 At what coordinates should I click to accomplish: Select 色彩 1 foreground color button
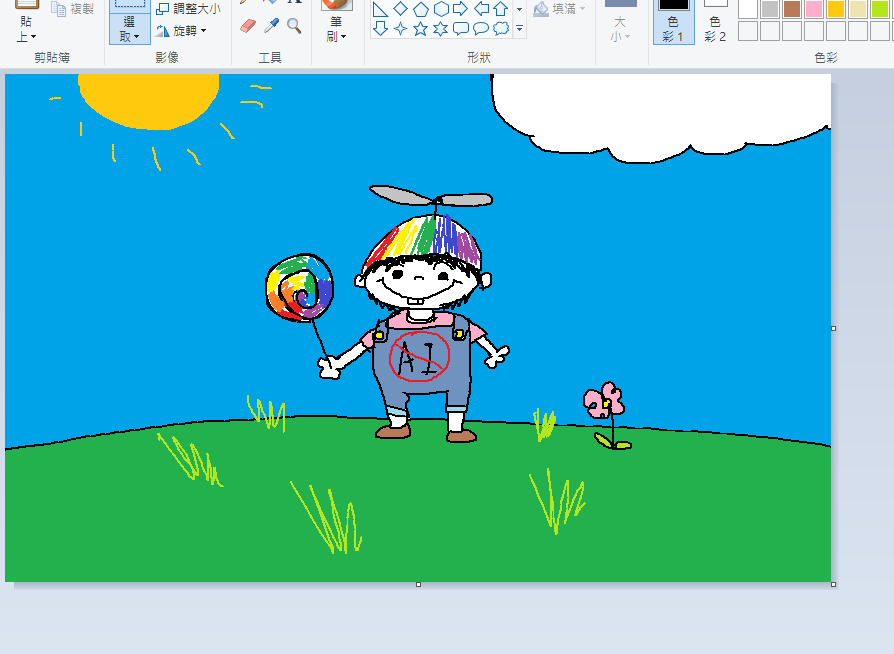coord(673,22)
